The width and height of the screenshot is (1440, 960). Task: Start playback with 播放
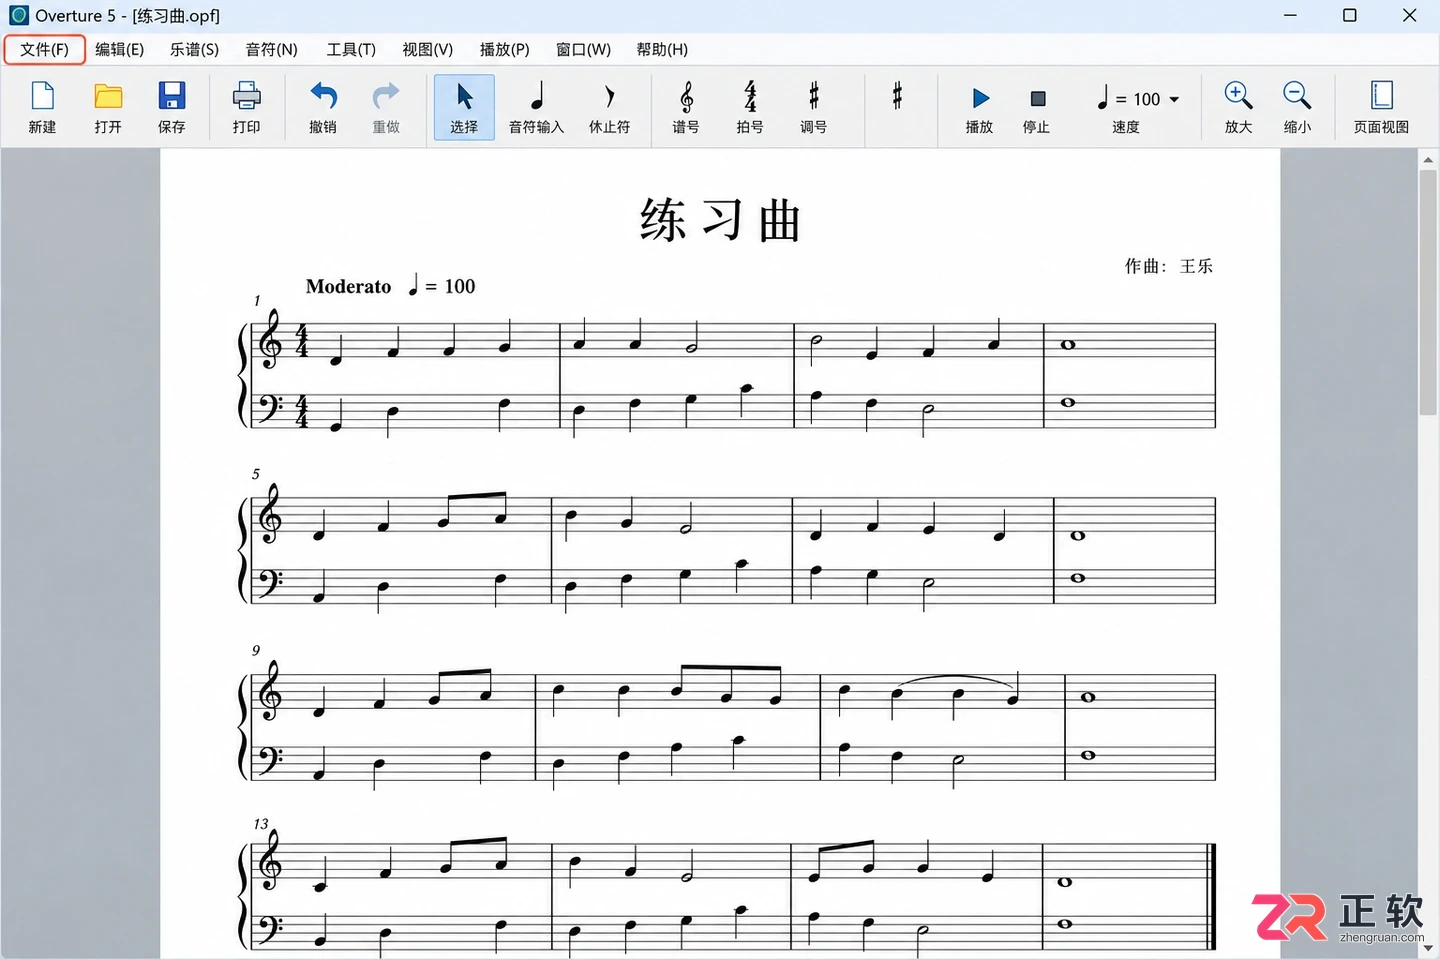pos(979,107)
